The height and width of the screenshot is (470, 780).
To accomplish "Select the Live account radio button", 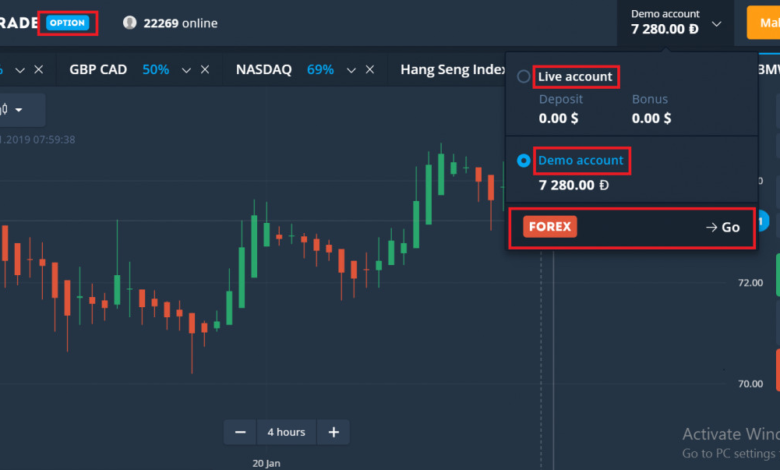I will (x=523, y=77).
